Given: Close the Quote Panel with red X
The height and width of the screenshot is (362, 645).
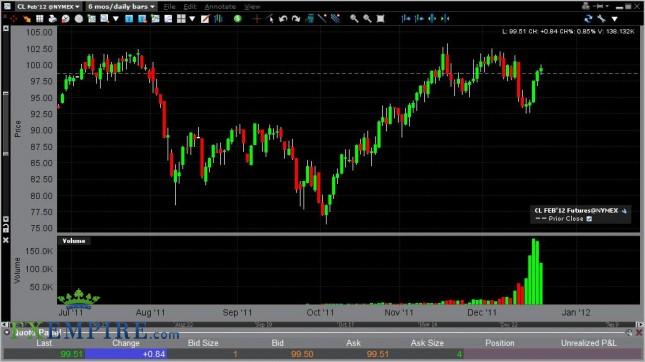Looking at the screenshot, I should pyautogui.click(x=639, y=332).
